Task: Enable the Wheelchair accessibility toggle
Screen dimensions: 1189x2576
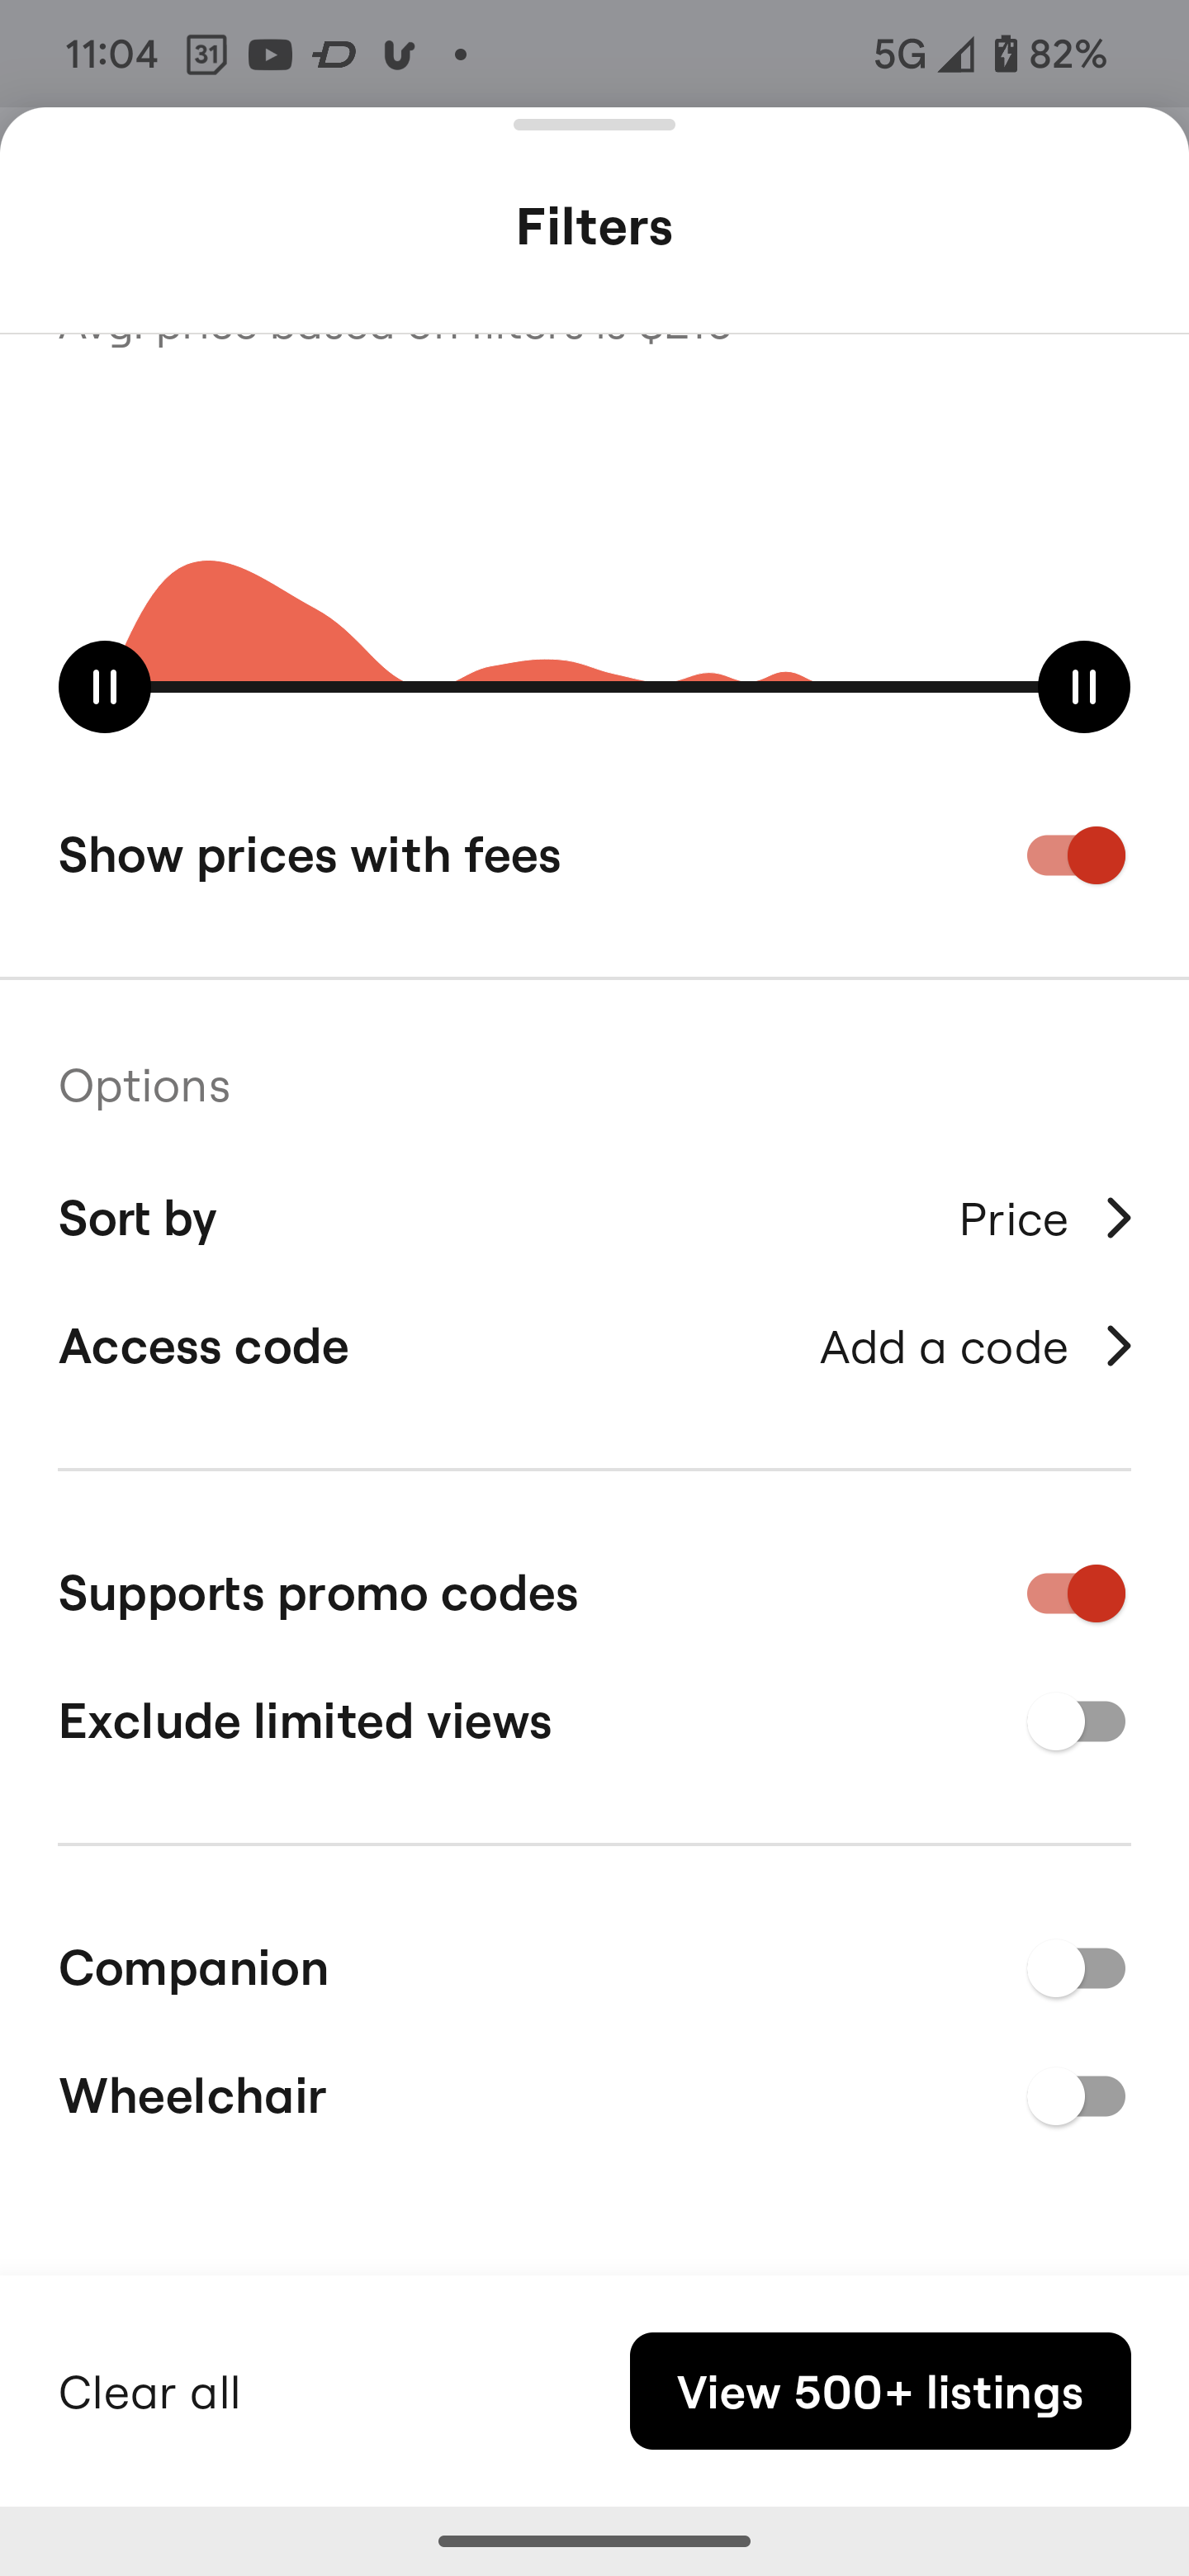Action: [x=1076, y=2096]
